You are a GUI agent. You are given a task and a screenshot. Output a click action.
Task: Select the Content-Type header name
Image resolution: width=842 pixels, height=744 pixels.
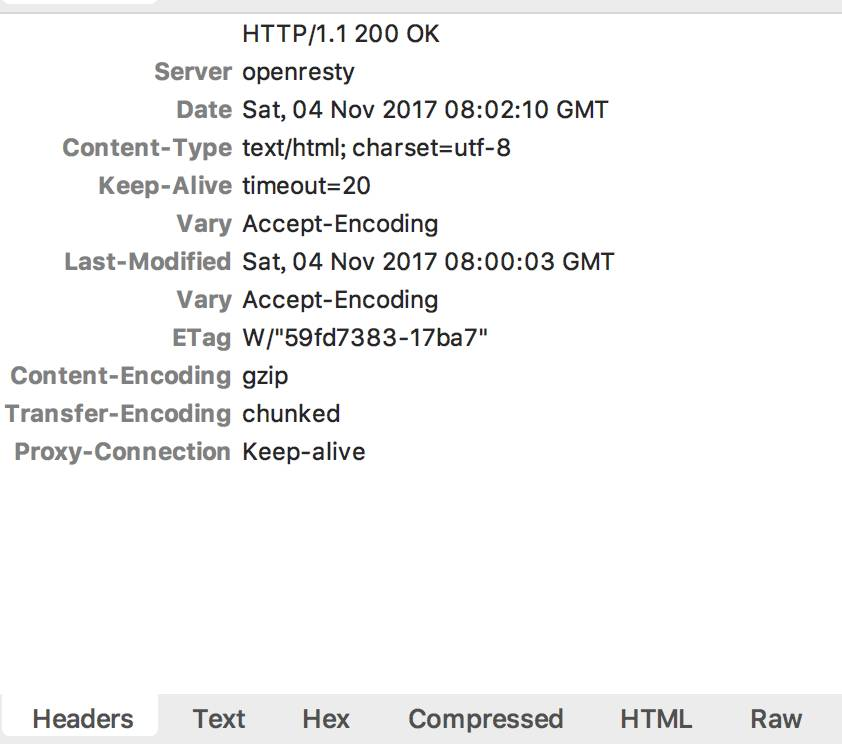147,148
